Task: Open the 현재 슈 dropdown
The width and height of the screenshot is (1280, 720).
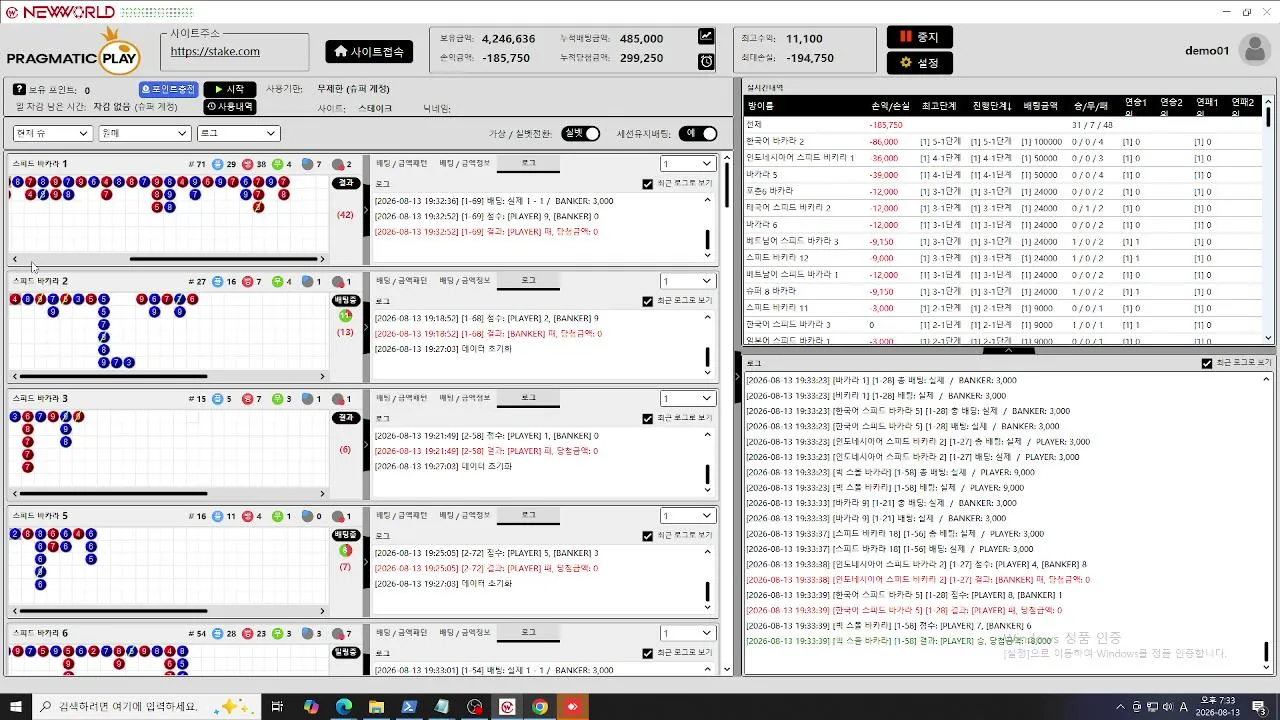Action: [x=53, y=133]
